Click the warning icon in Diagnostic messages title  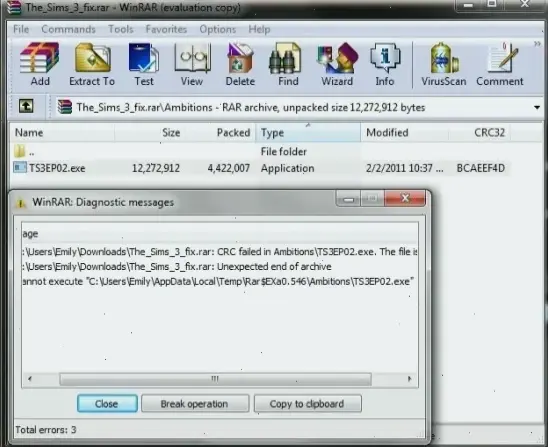21,203
